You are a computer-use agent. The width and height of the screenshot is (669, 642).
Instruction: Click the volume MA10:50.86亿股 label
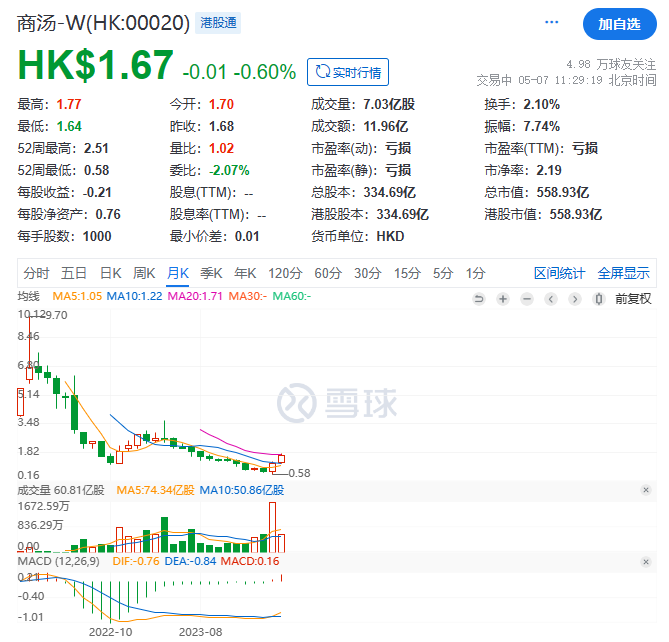click(241, 490)
